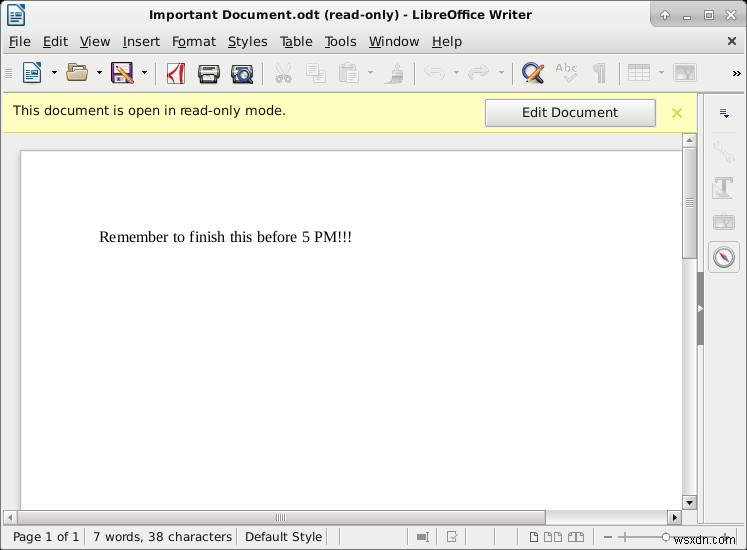The image size is (747, 550).
Task: Expand the Open recent documents dropdown arrow
Action: [99, 73]
